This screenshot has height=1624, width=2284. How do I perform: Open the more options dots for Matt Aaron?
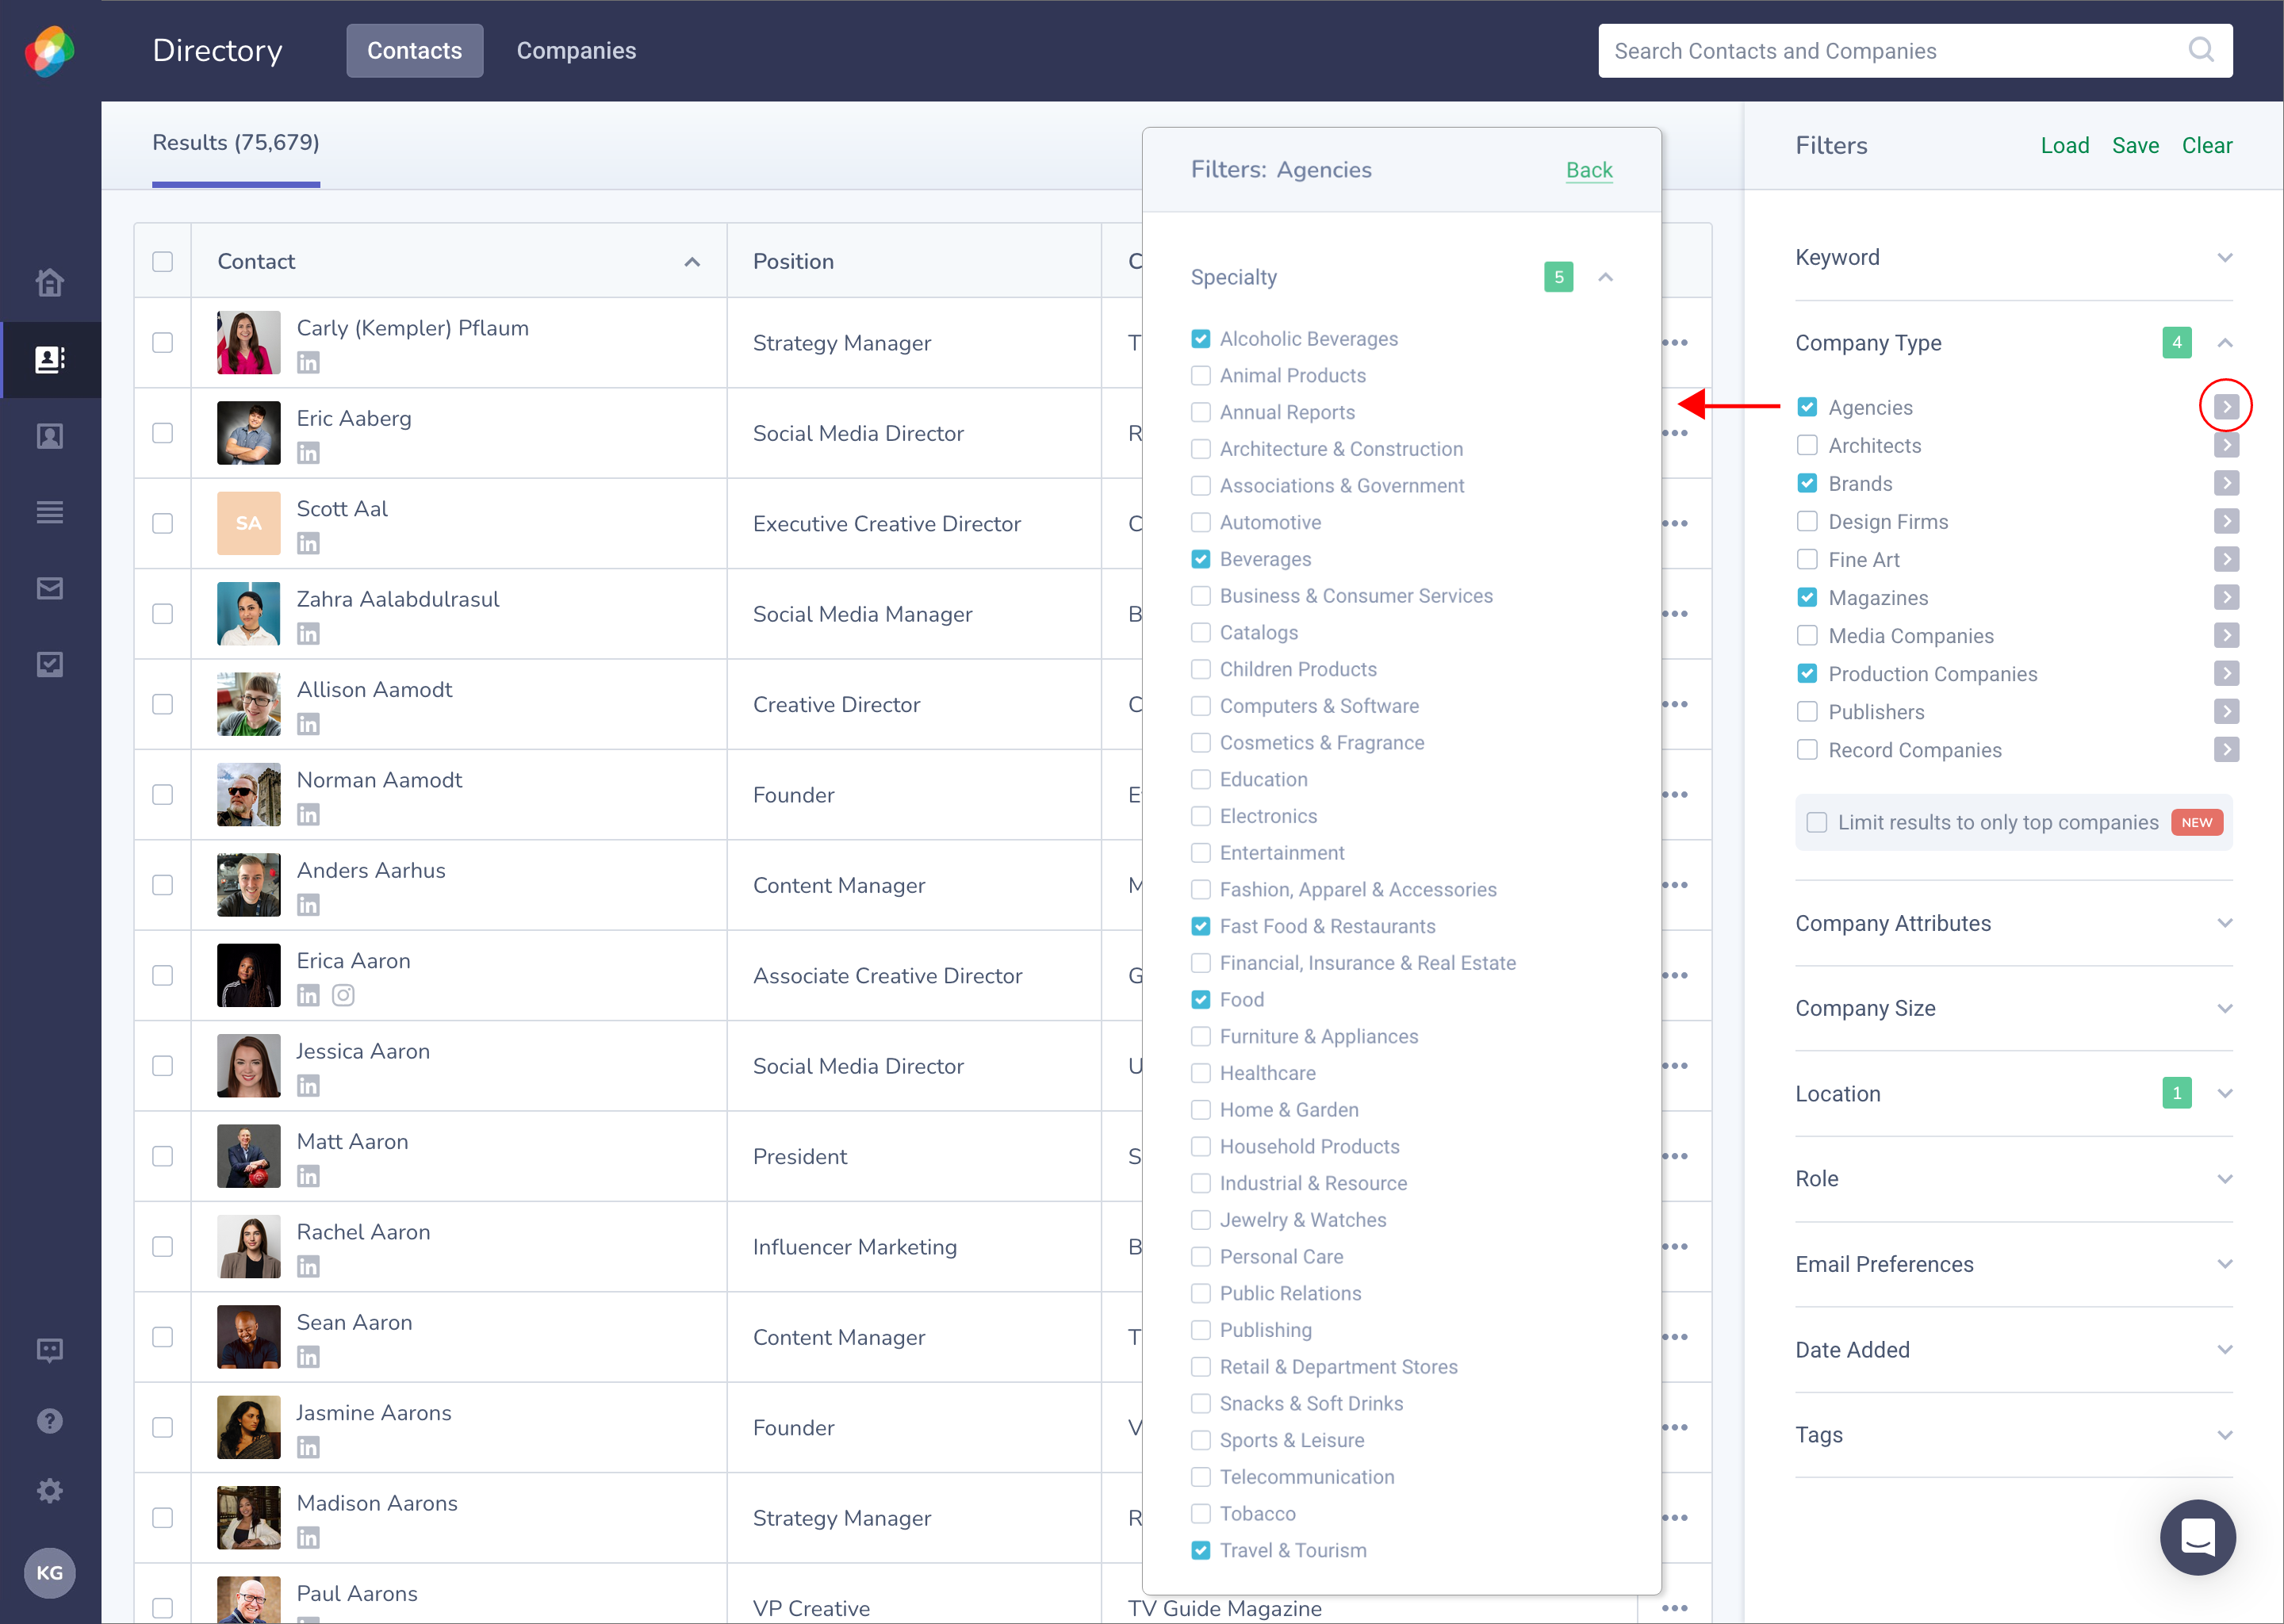pyautogui.click(x=1675, y=1156)
